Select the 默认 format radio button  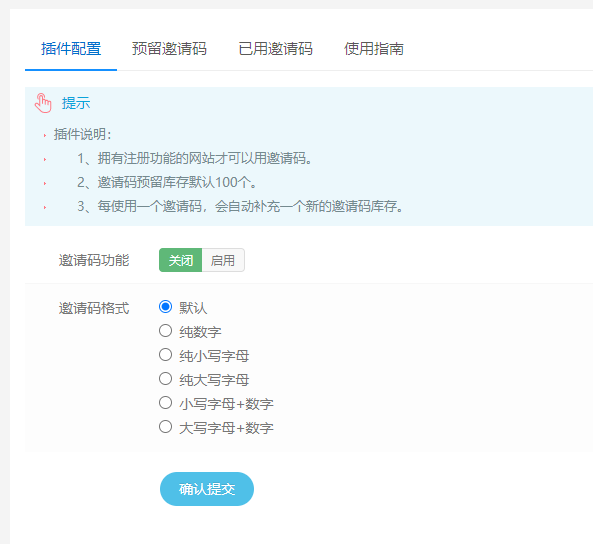coord(165,306)
